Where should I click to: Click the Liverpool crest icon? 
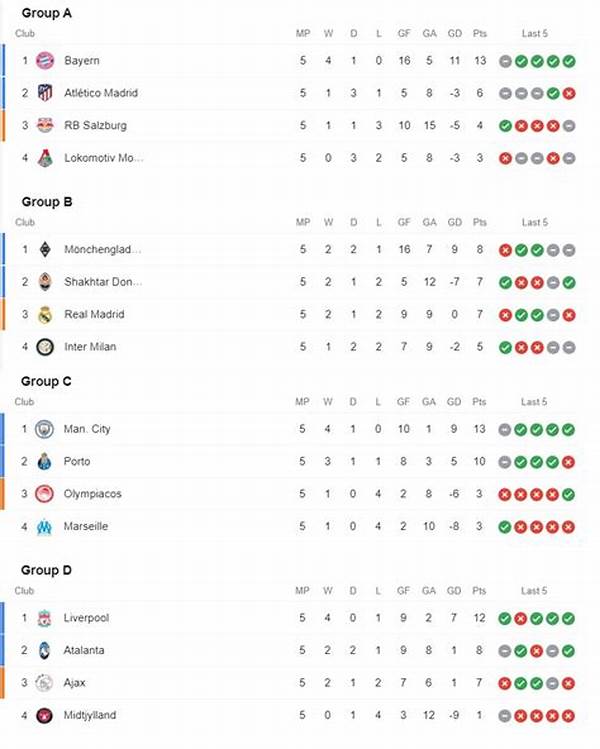tap(44, 618)
